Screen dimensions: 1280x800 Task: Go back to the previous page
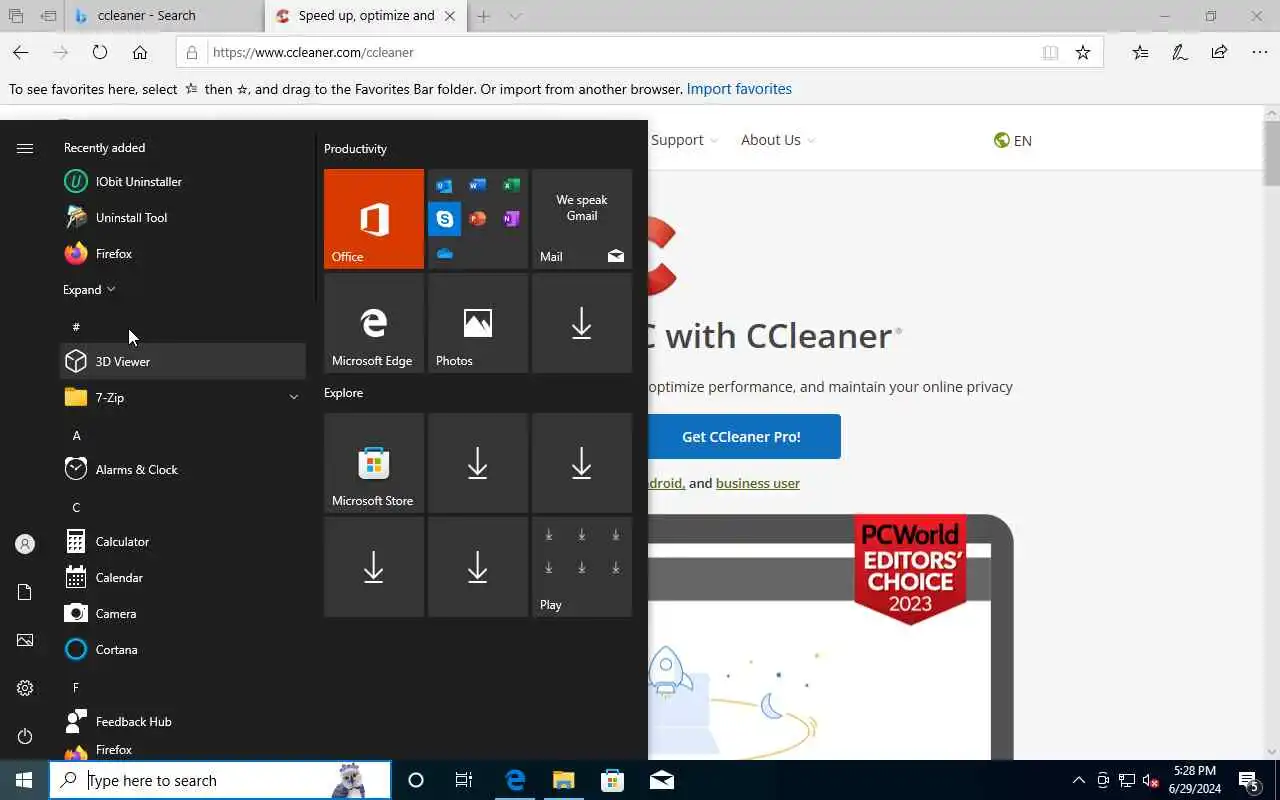21,53
